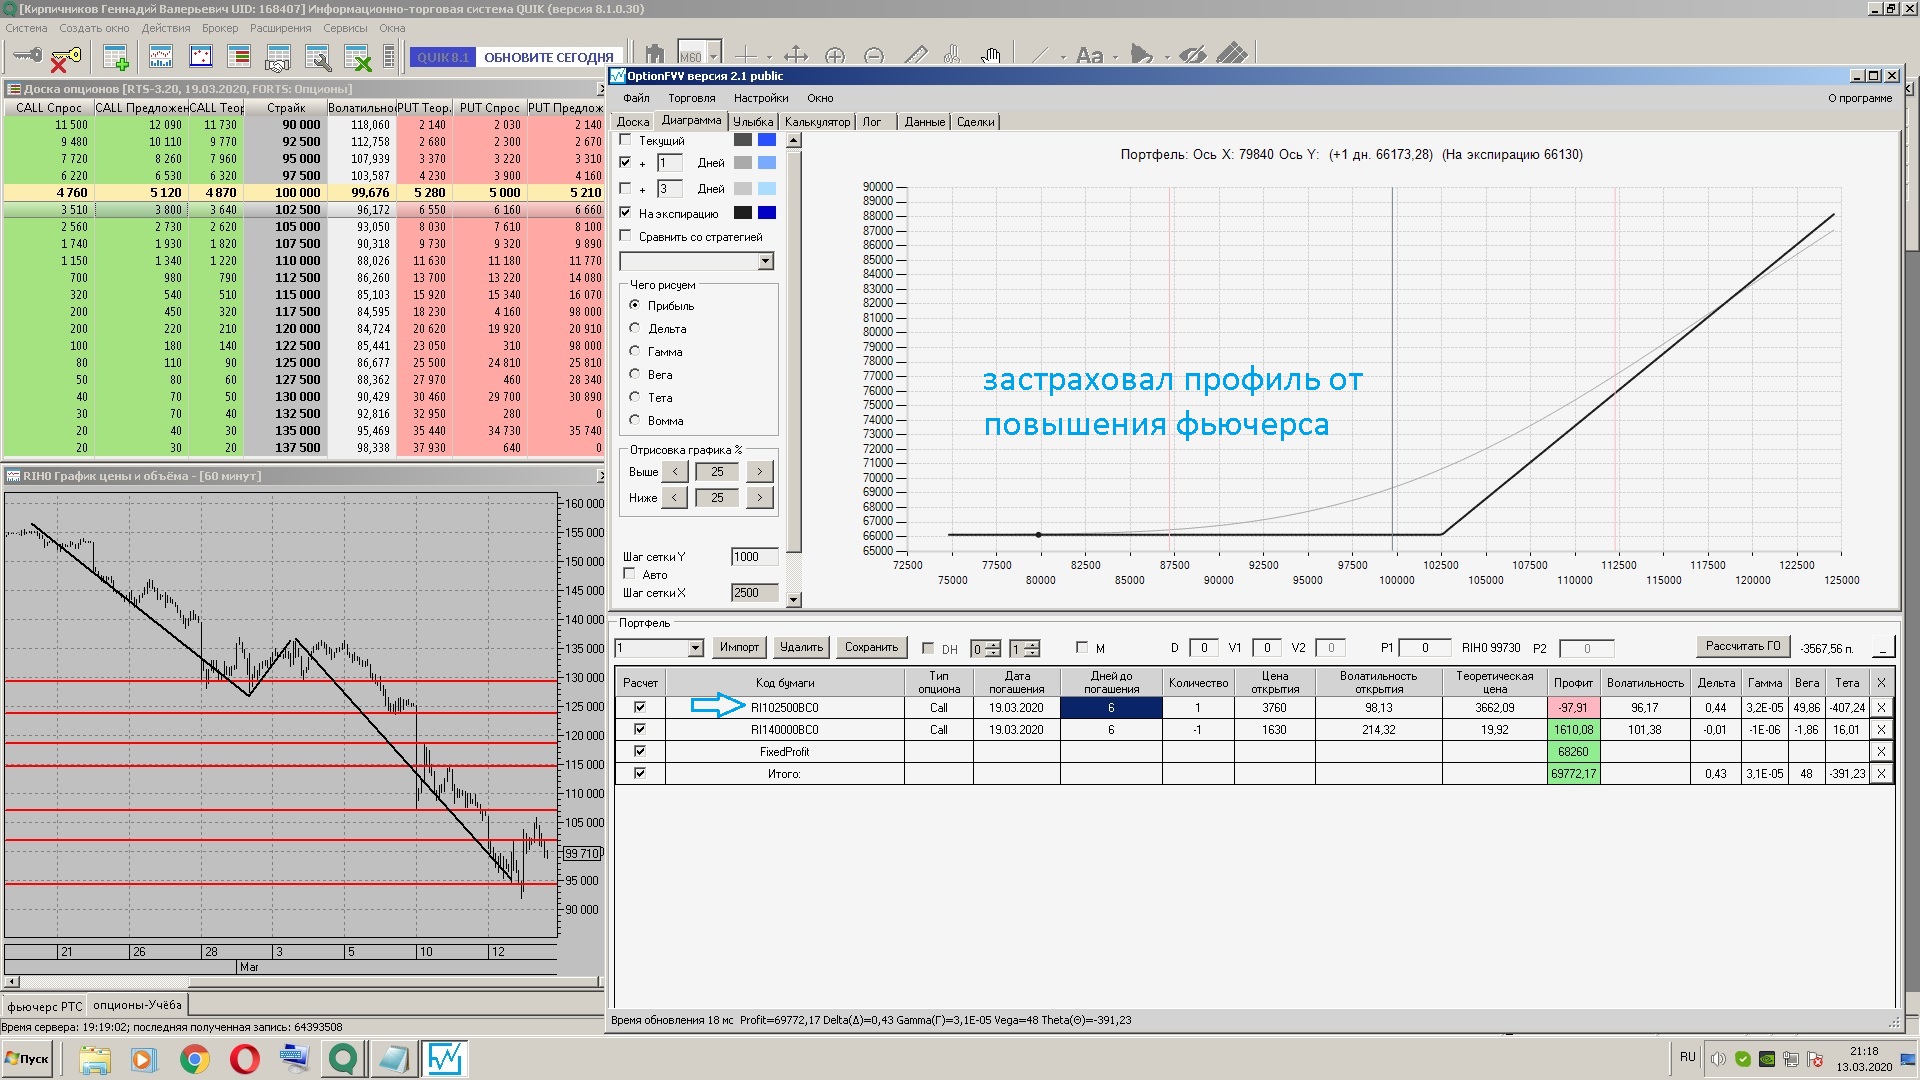Viewport: 1920px width, 1080px height.
Task: Click the create new table toolbar icon
Action: point(116,57)
